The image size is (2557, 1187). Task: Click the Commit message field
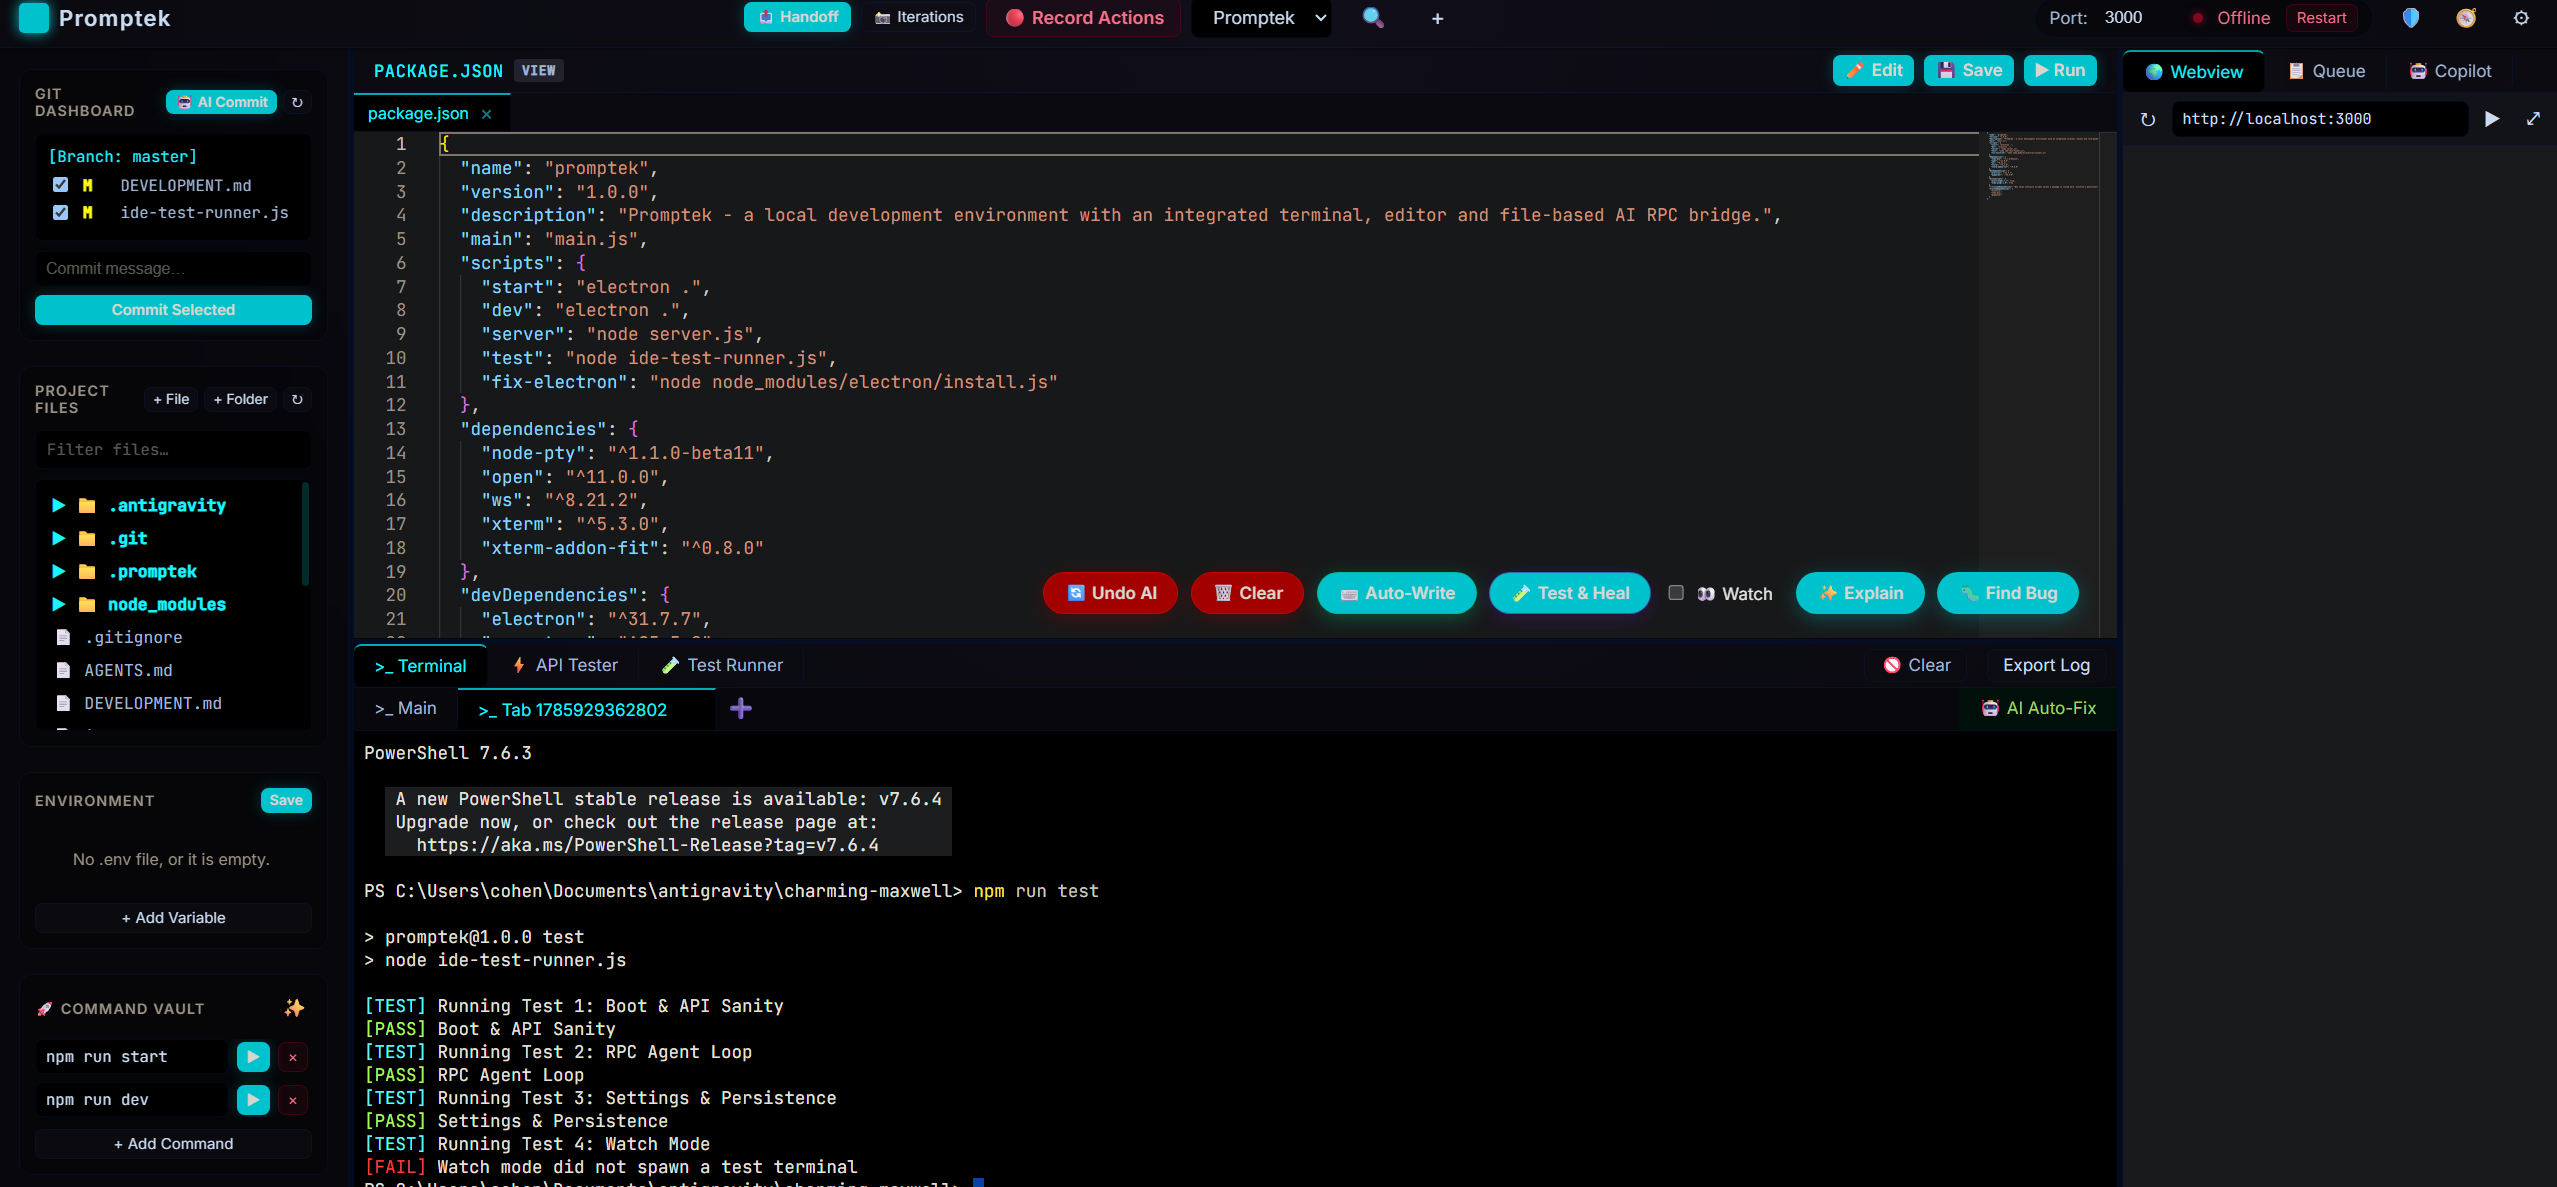(x=173, y=268)
